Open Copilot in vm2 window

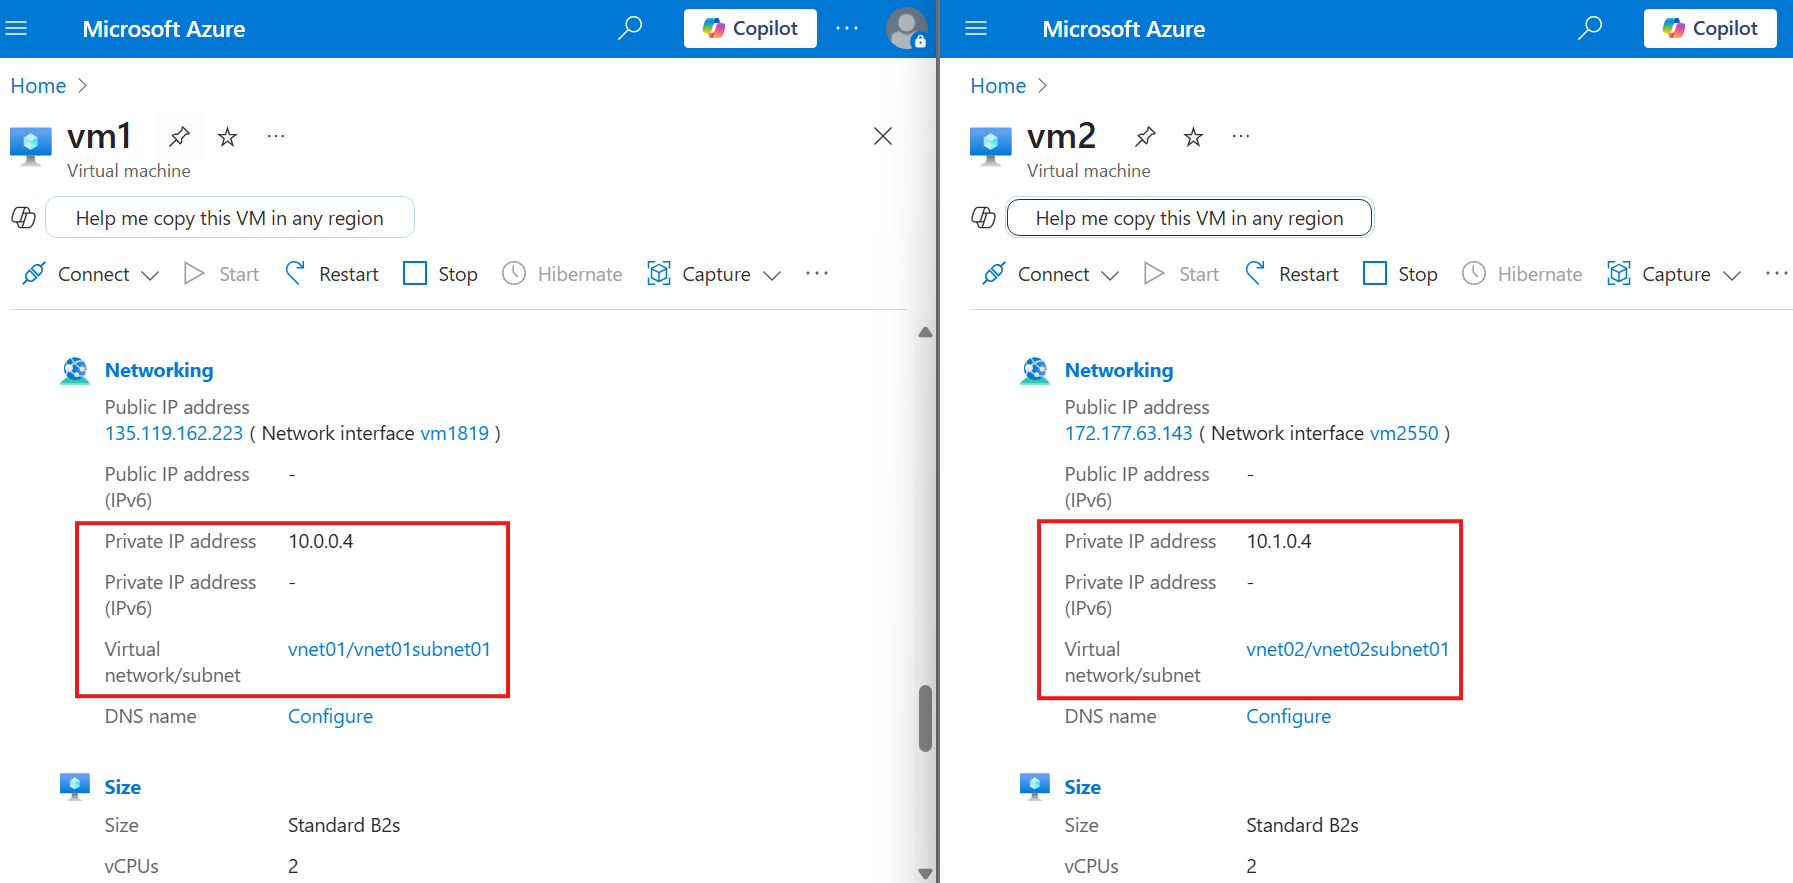pos(1710,28)
